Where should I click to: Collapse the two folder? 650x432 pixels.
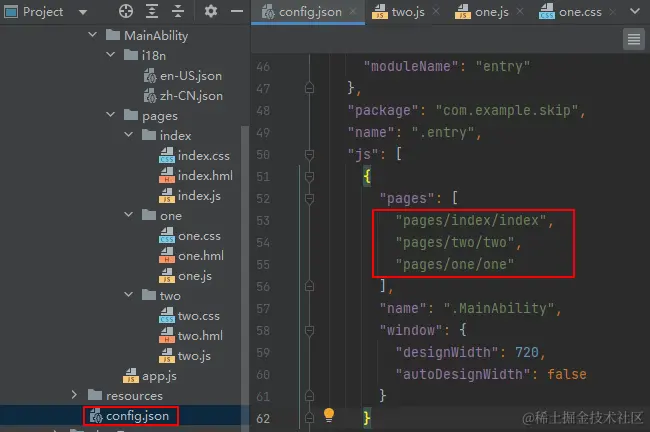point(129,294)
